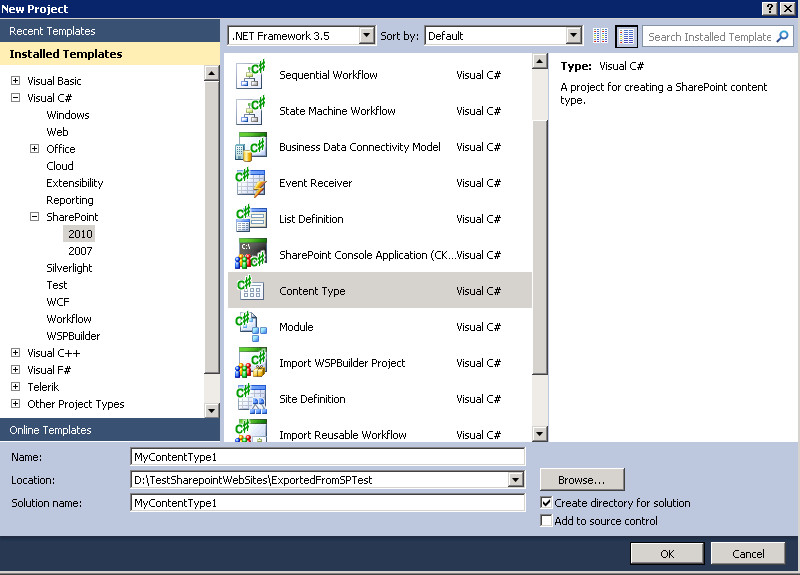Collapse the Visual C# node
The height and width of the screenshot is (575, 800).
(16, 97)
